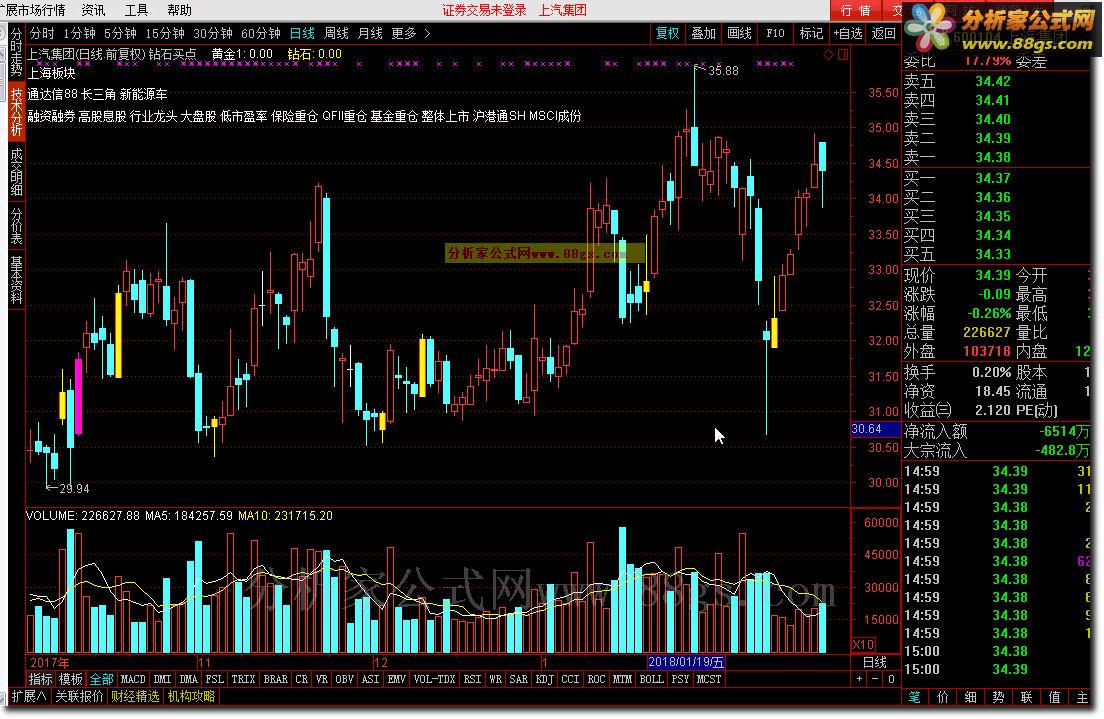Click the 证券交易未登录 login link
Viewport: 1104px width, 719px height.
[484, 10]
